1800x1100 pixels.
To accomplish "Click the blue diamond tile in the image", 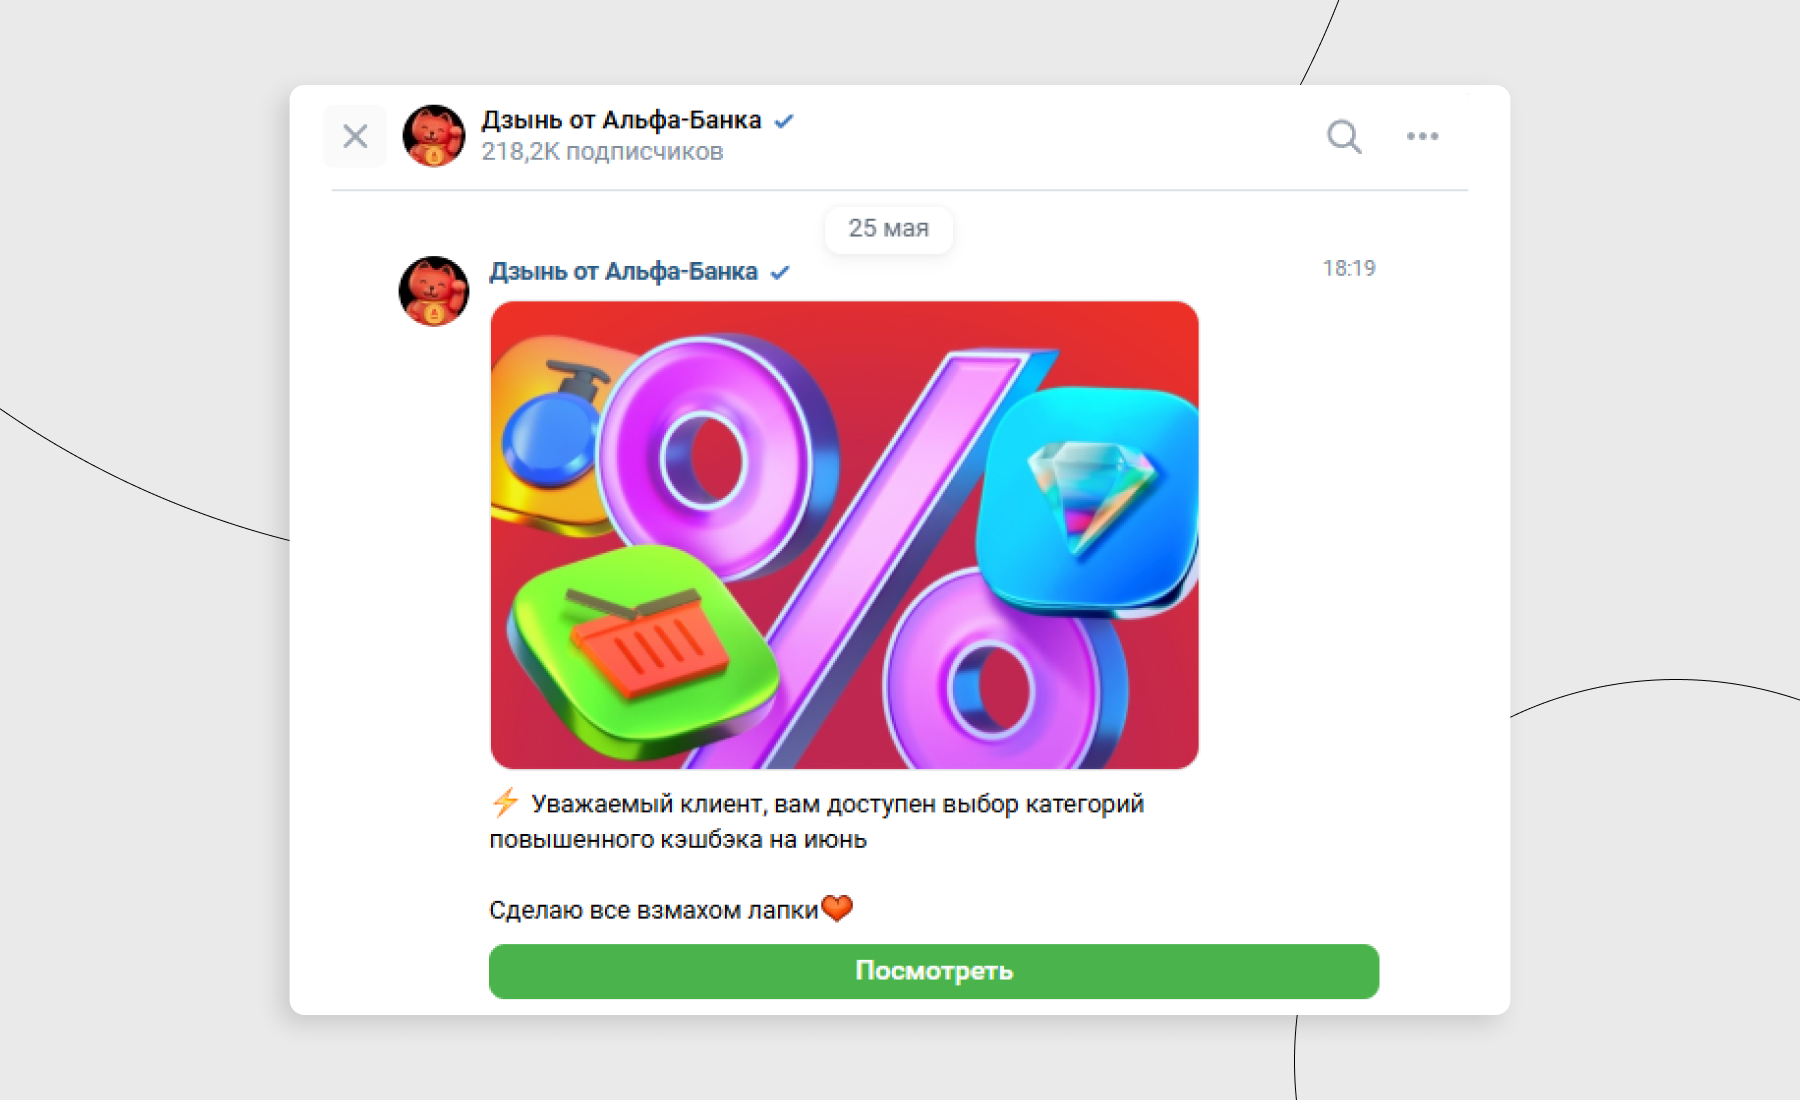I will pyautogui.click(x=1090, y=498).
